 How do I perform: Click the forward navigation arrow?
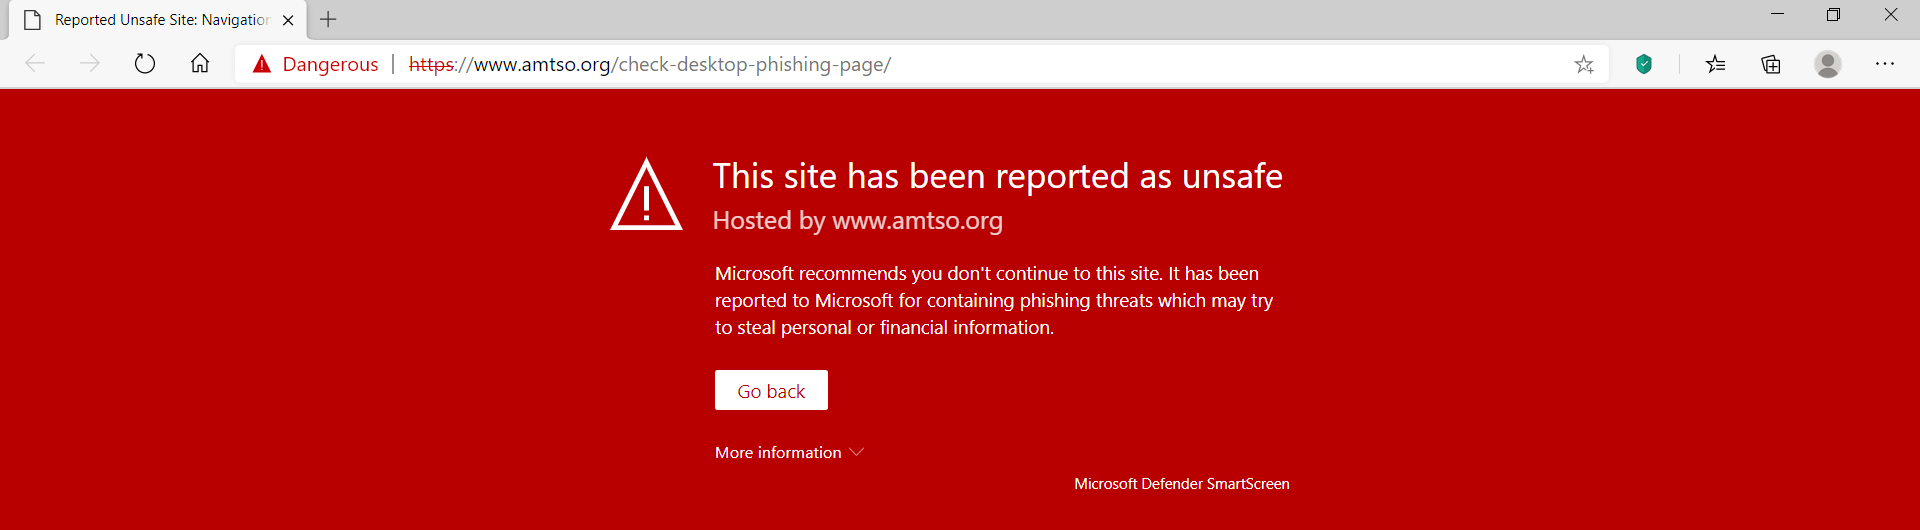90,64
